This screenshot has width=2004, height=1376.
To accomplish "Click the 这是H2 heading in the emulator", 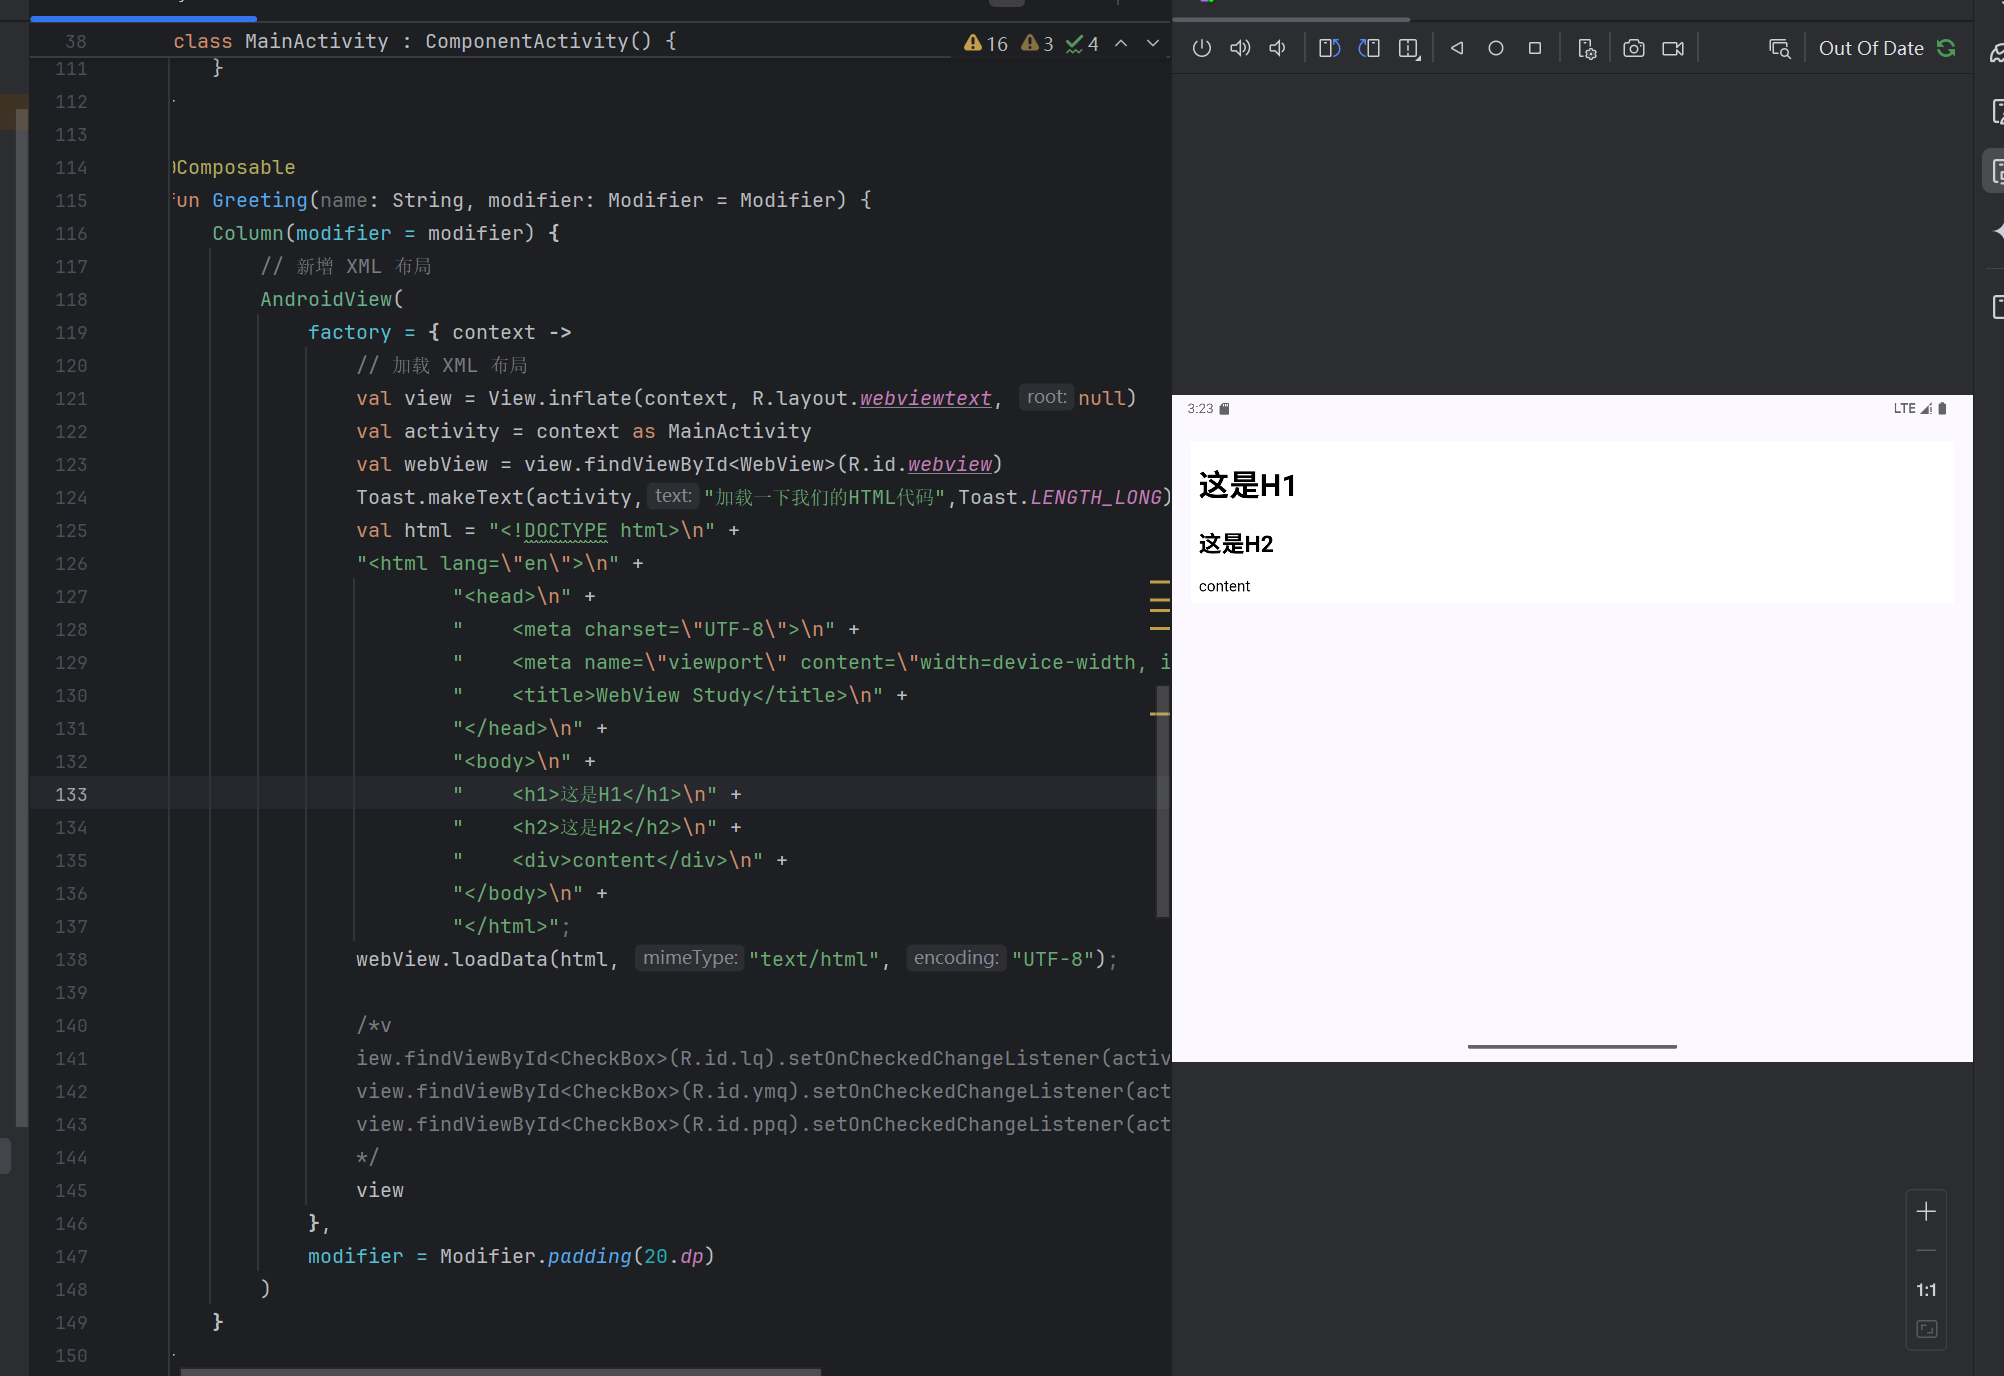I will coord(1236,543).
